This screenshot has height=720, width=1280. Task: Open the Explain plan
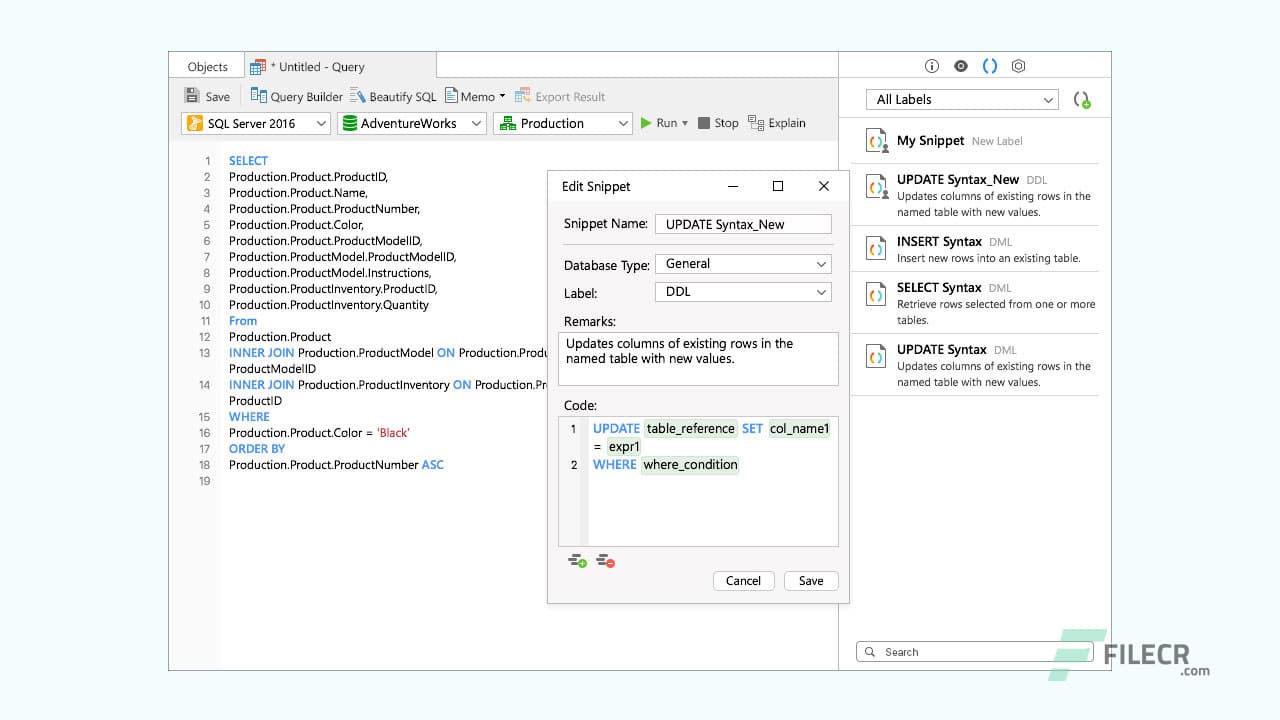(x=777, y=123)
